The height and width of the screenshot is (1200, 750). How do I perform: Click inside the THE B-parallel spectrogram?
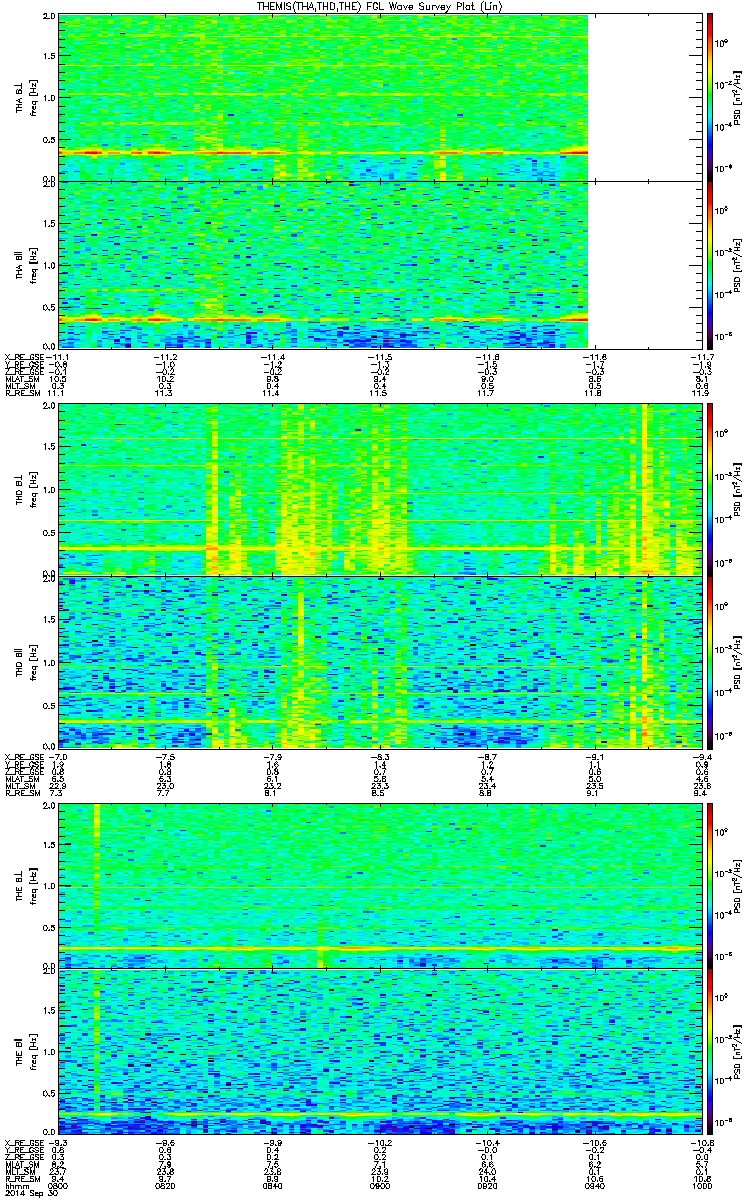coord(378,1052)
